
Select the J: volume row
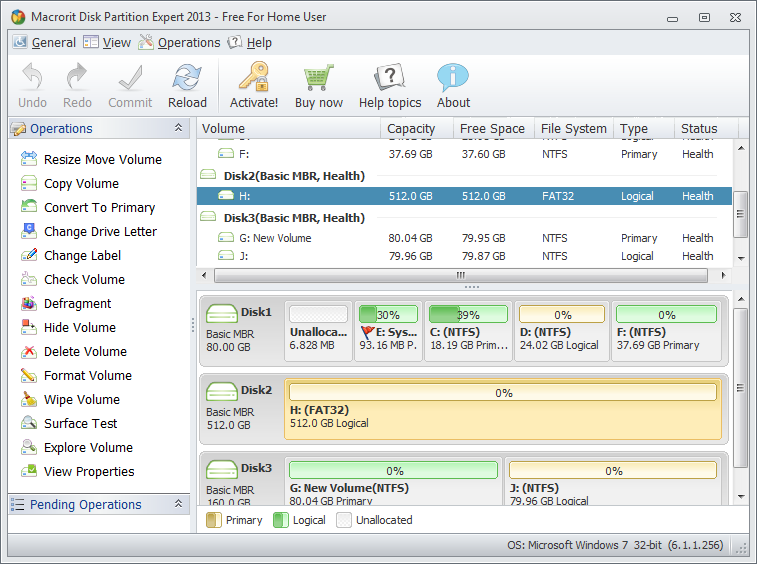tap(464, 256)
